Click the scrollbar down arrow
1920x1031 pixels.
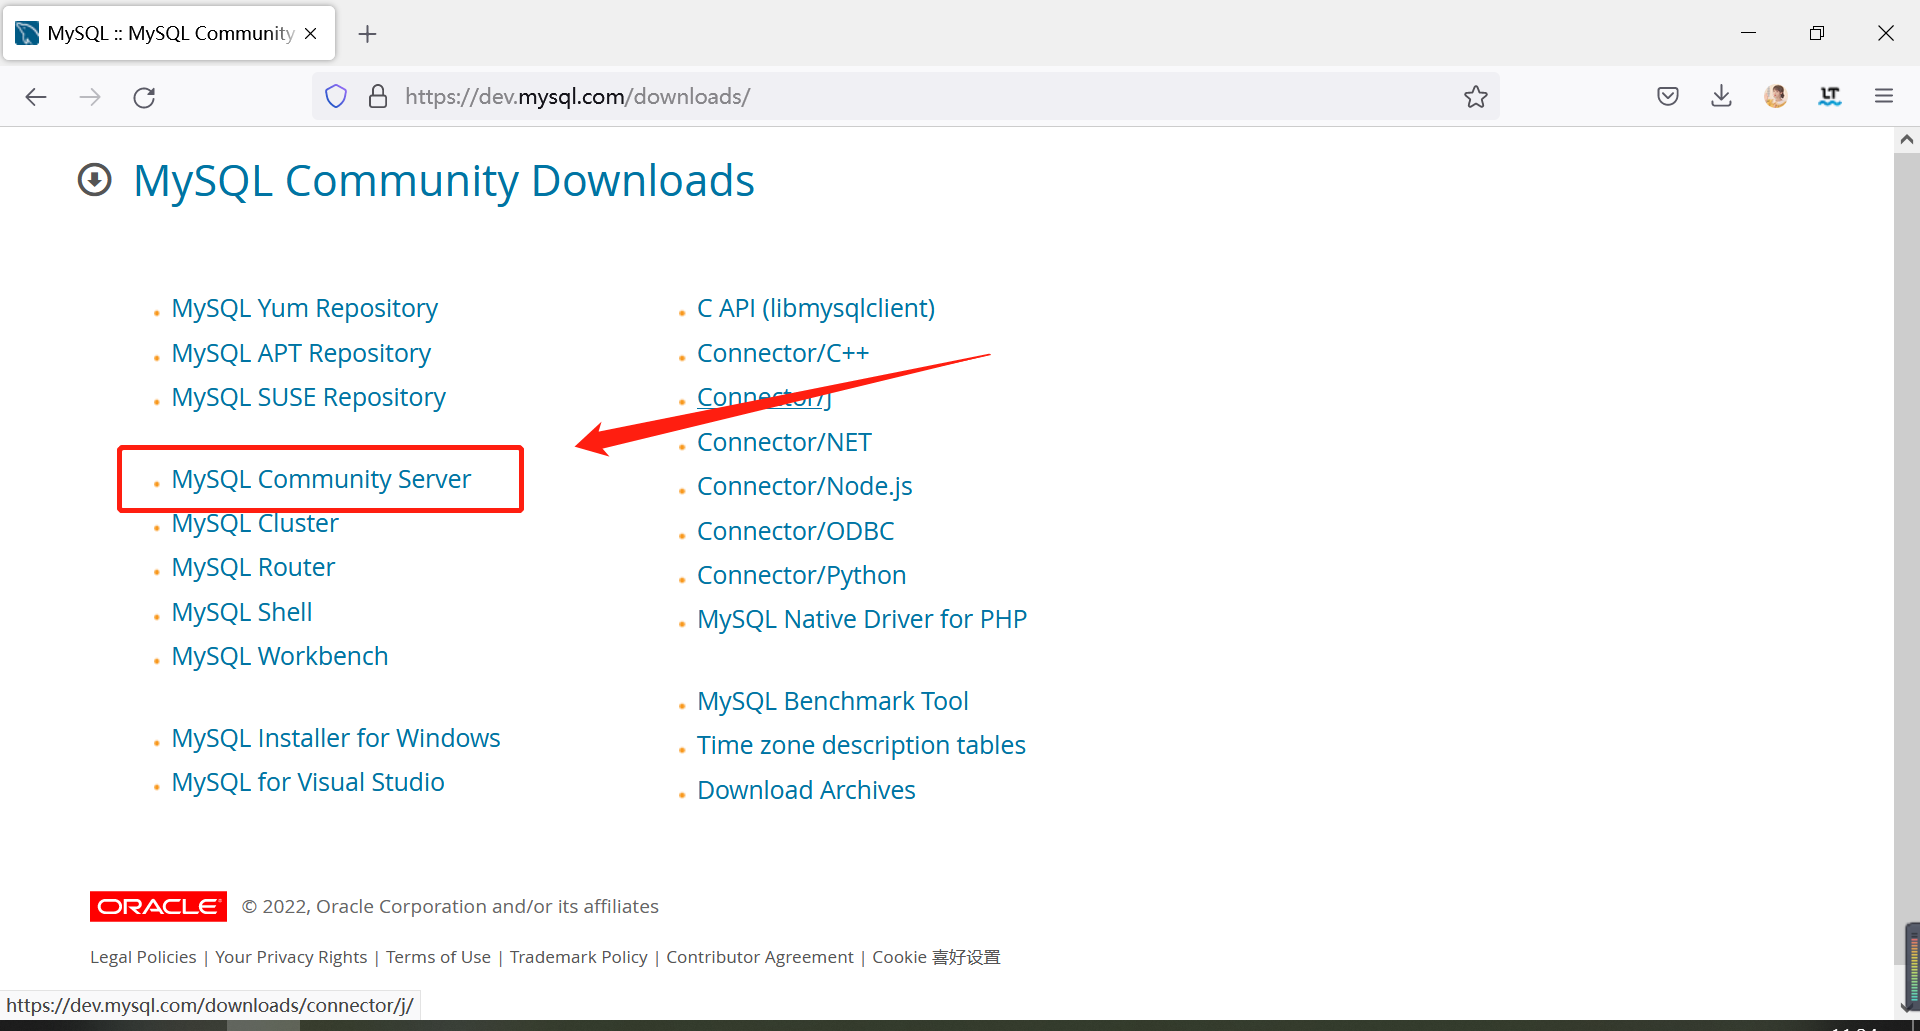(1907, 1006)
